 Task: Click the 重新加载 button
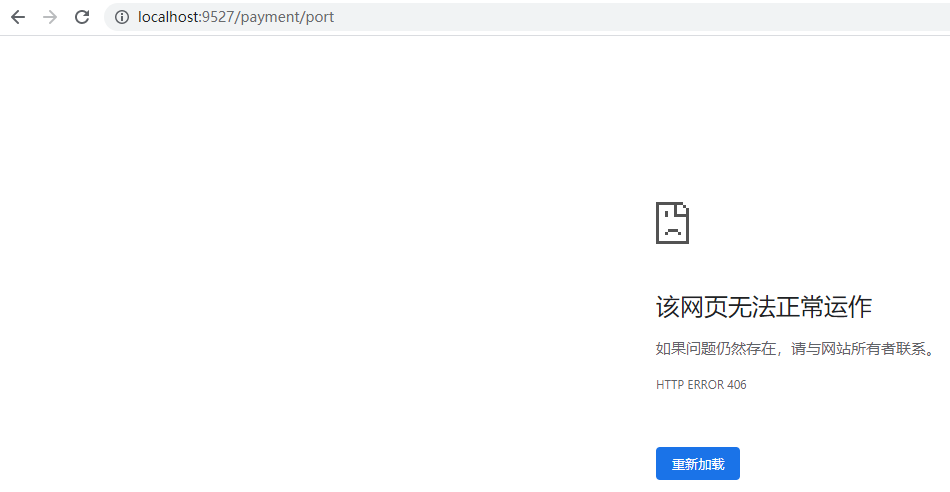pyautogui.click(x=697, y=464)
